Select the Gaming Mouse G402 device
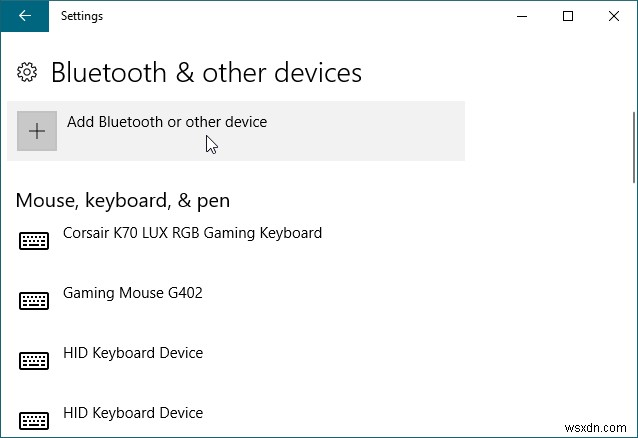Viewport: 638px width, 438px height. click(133, 293)
